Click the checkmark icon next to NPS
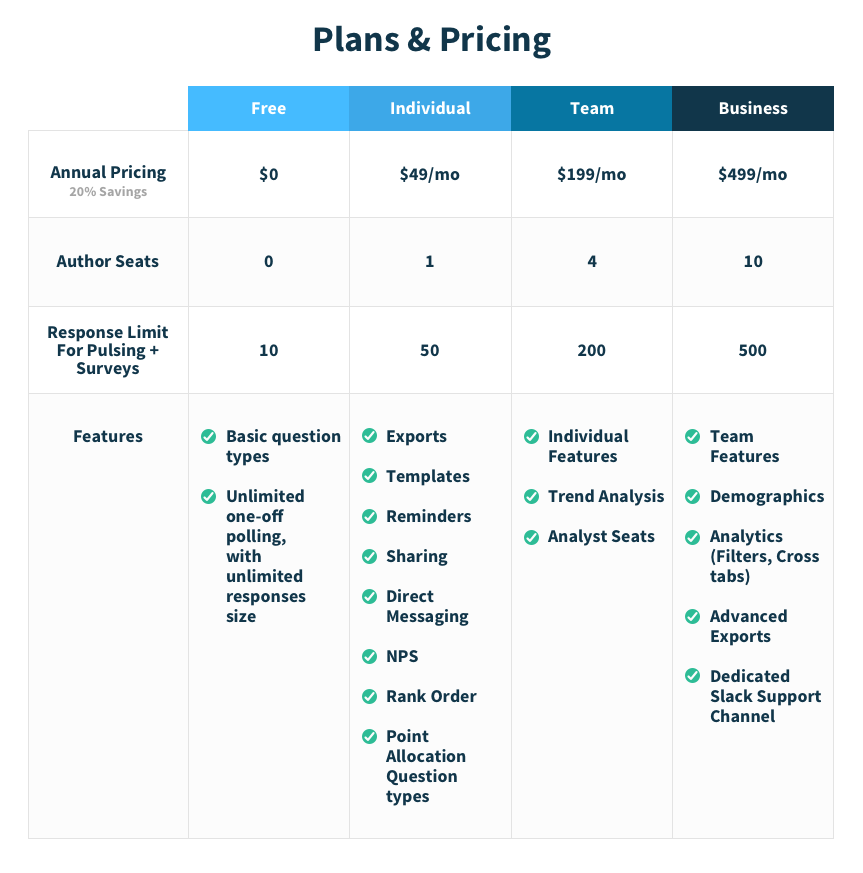The height and width of the screenshot is (873, 863). click(370, 656)
